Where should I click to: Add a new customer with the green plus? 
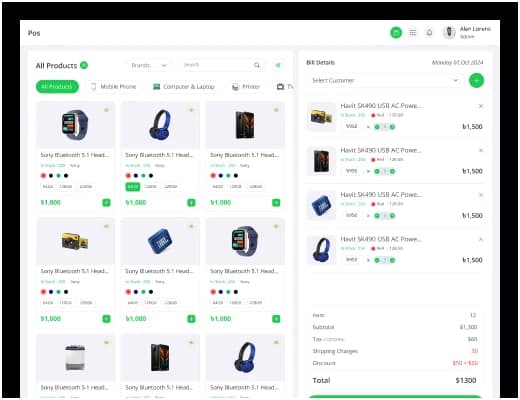[x=476, y=81]
